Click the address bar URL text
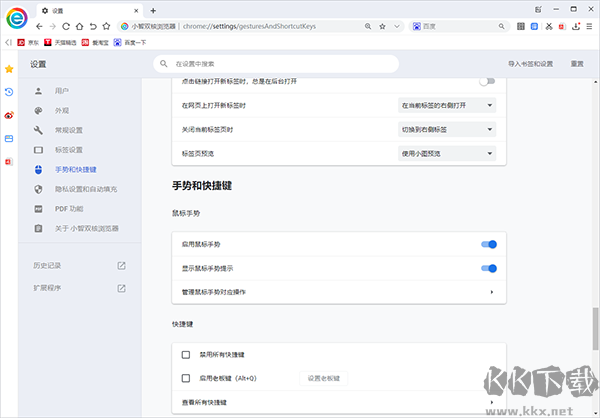 (249, 26)
